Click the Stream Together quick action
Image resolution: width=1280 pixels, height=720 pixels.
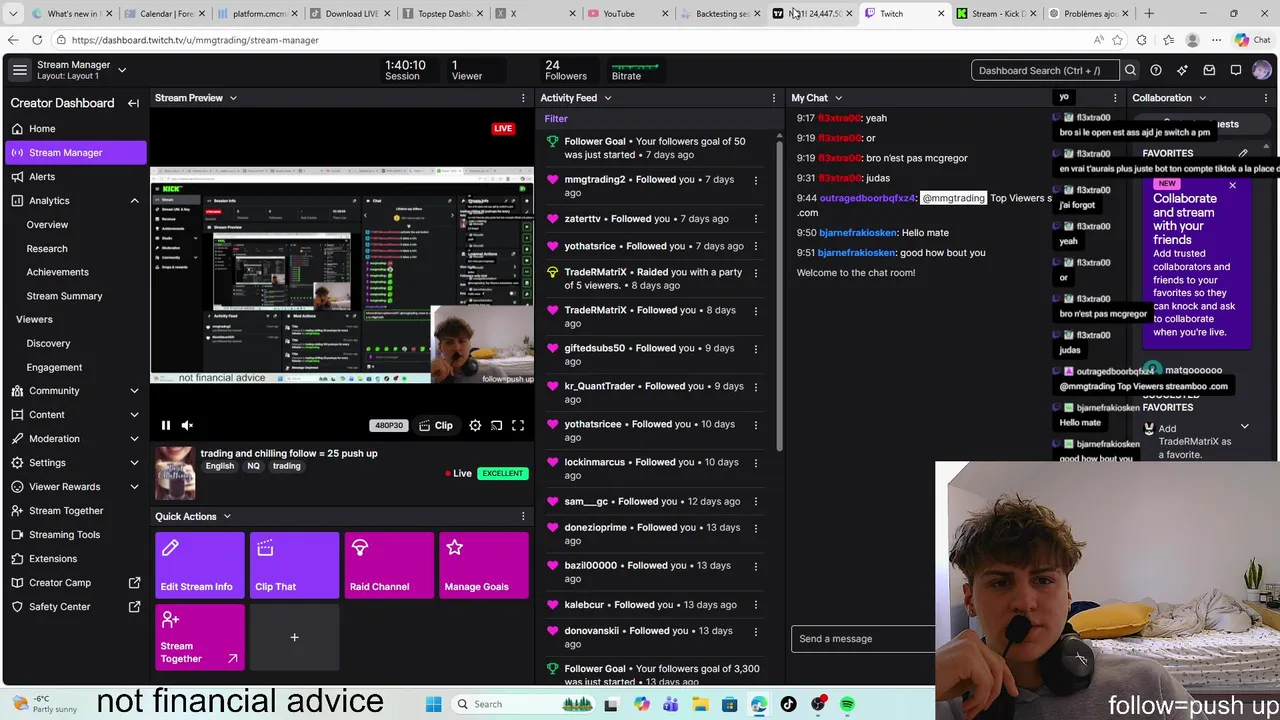click(x=199, y=637)
